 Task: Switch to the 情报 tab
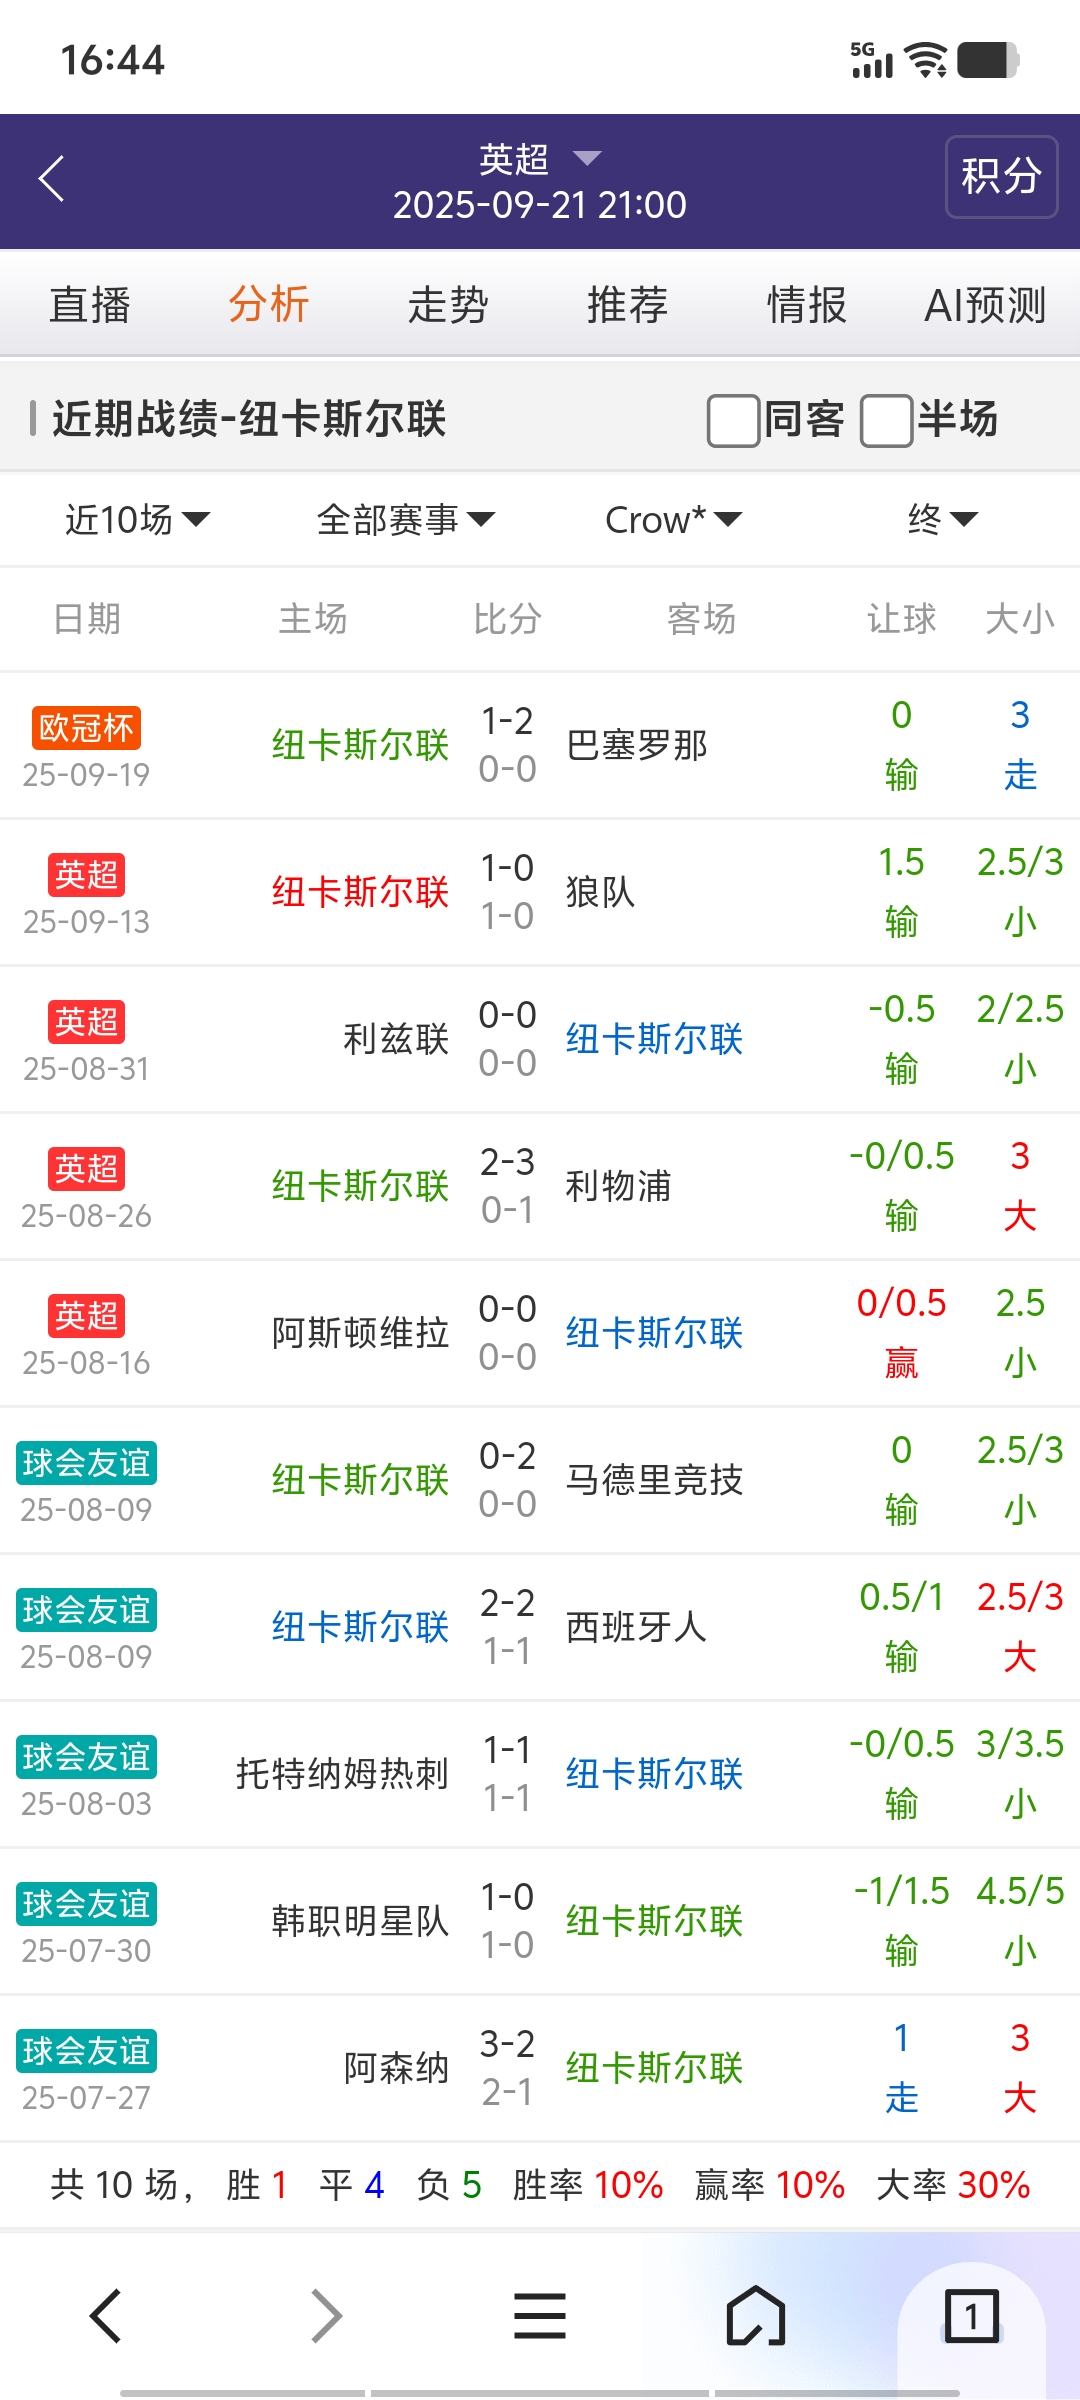(806, 305)
